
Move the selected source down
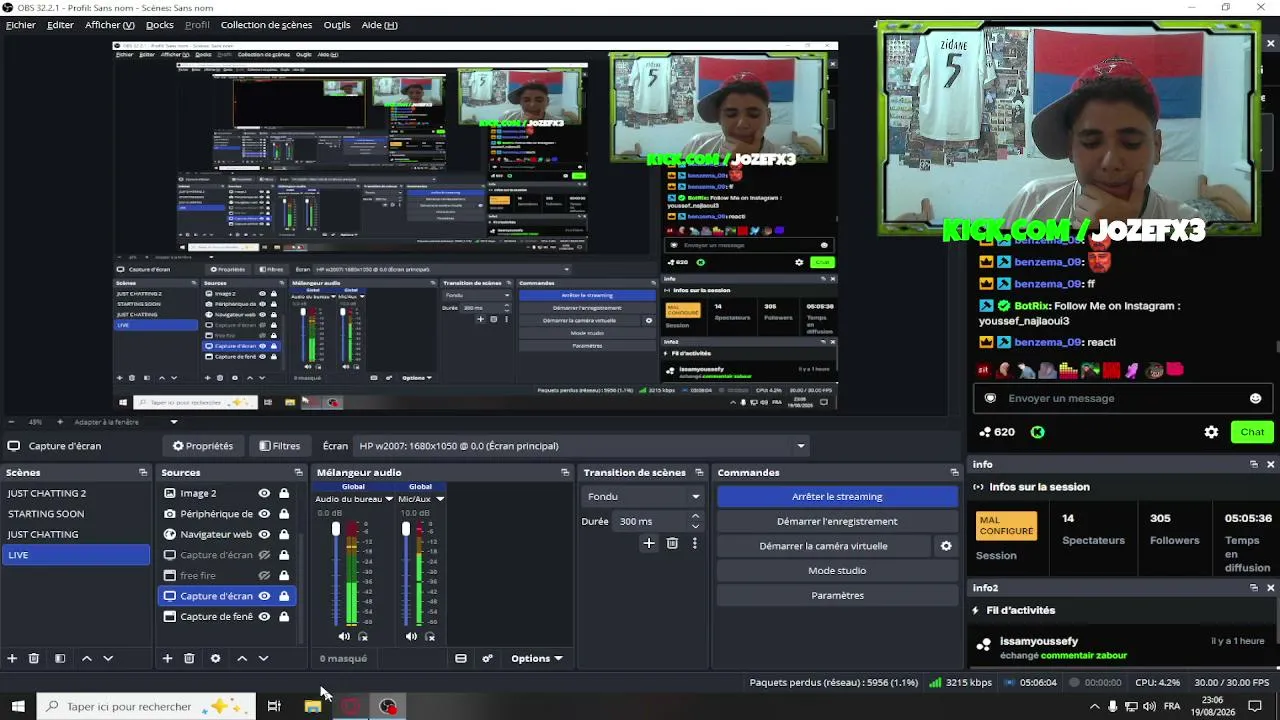pos(263,658)
